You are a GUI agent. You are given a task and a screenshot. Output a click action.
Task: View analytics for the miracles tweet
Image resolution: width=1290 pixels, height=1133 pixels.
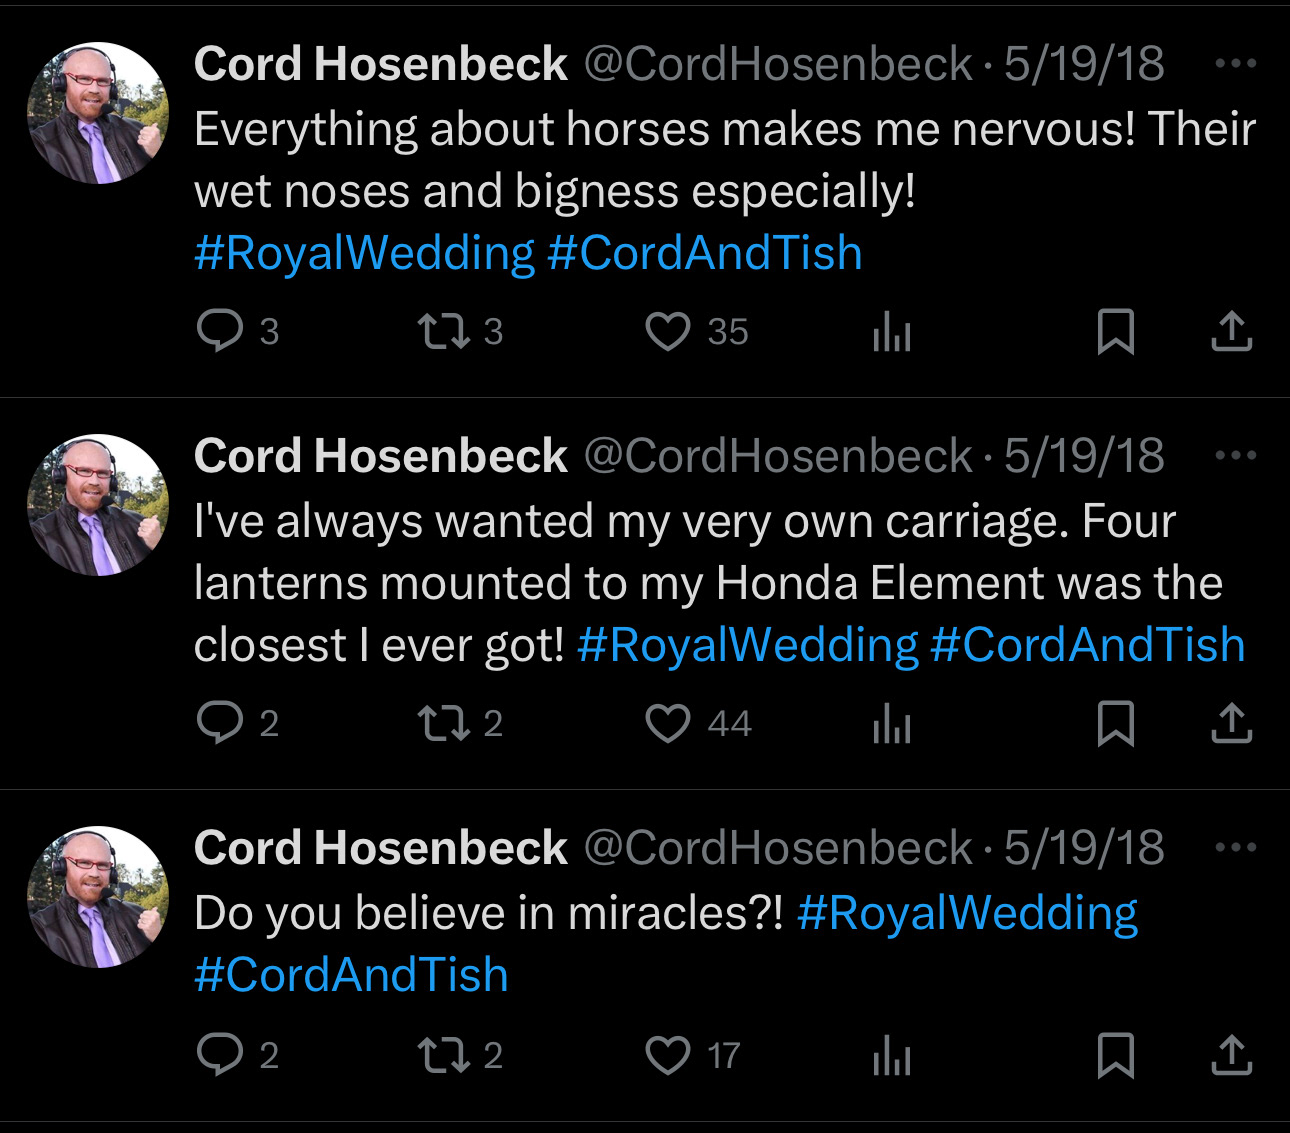pyautogui.click(x=892, y=1055)
